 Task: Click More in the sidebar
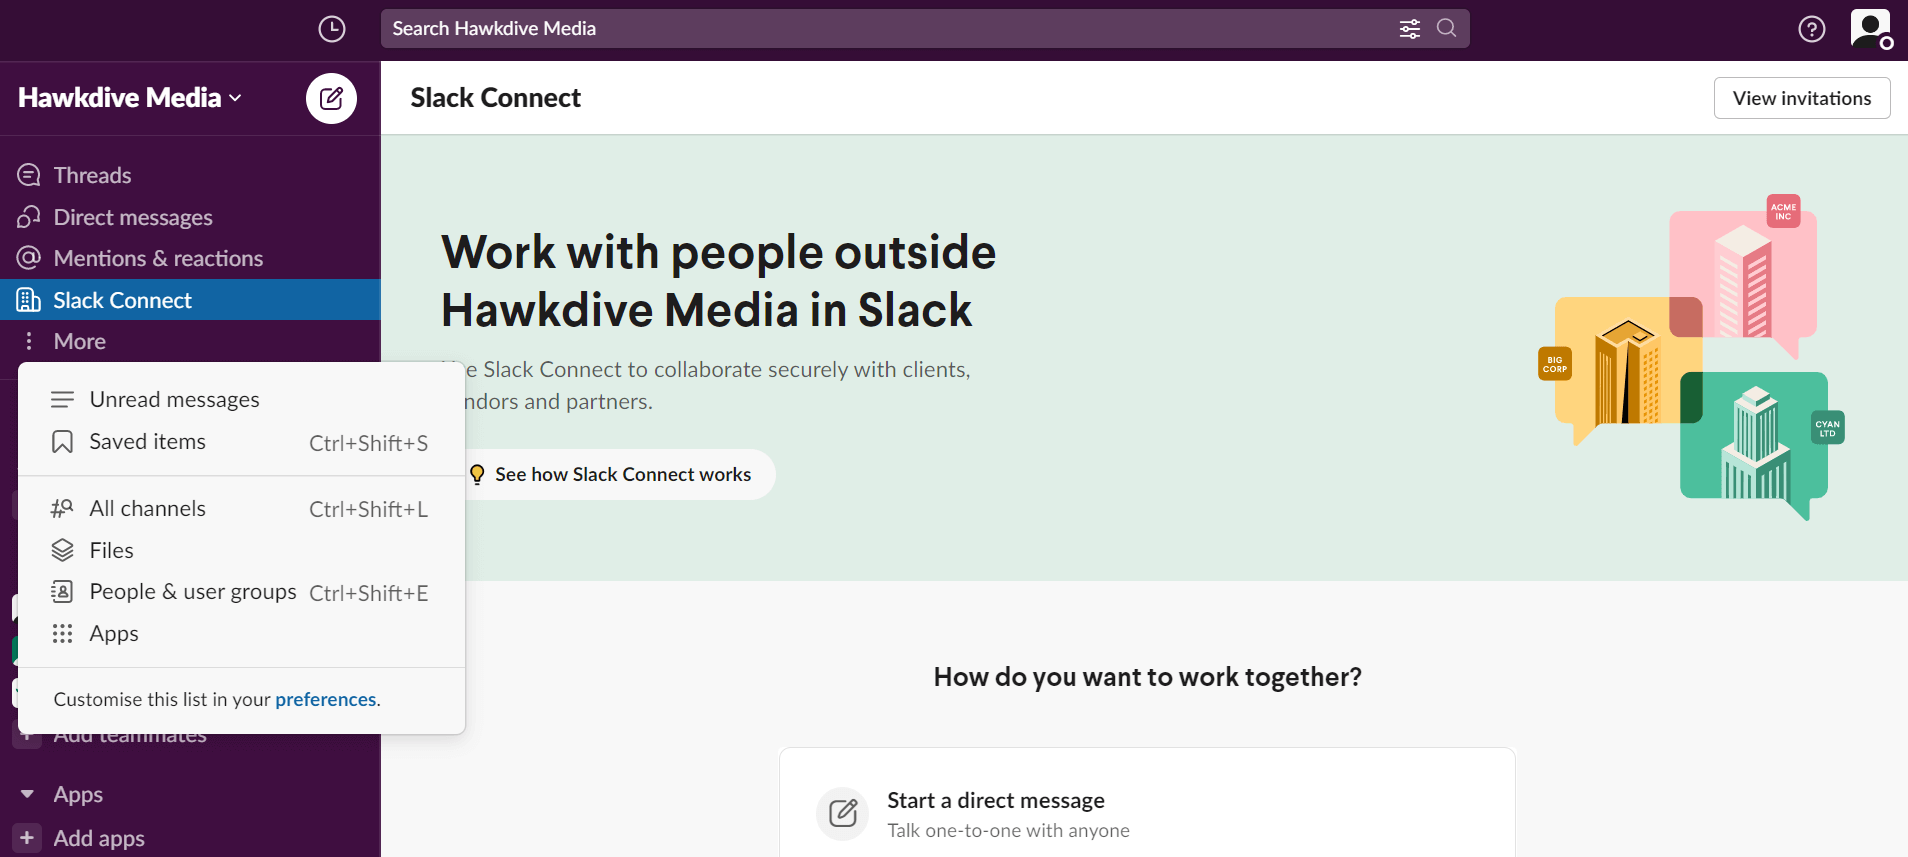click(x=190, y=341)
